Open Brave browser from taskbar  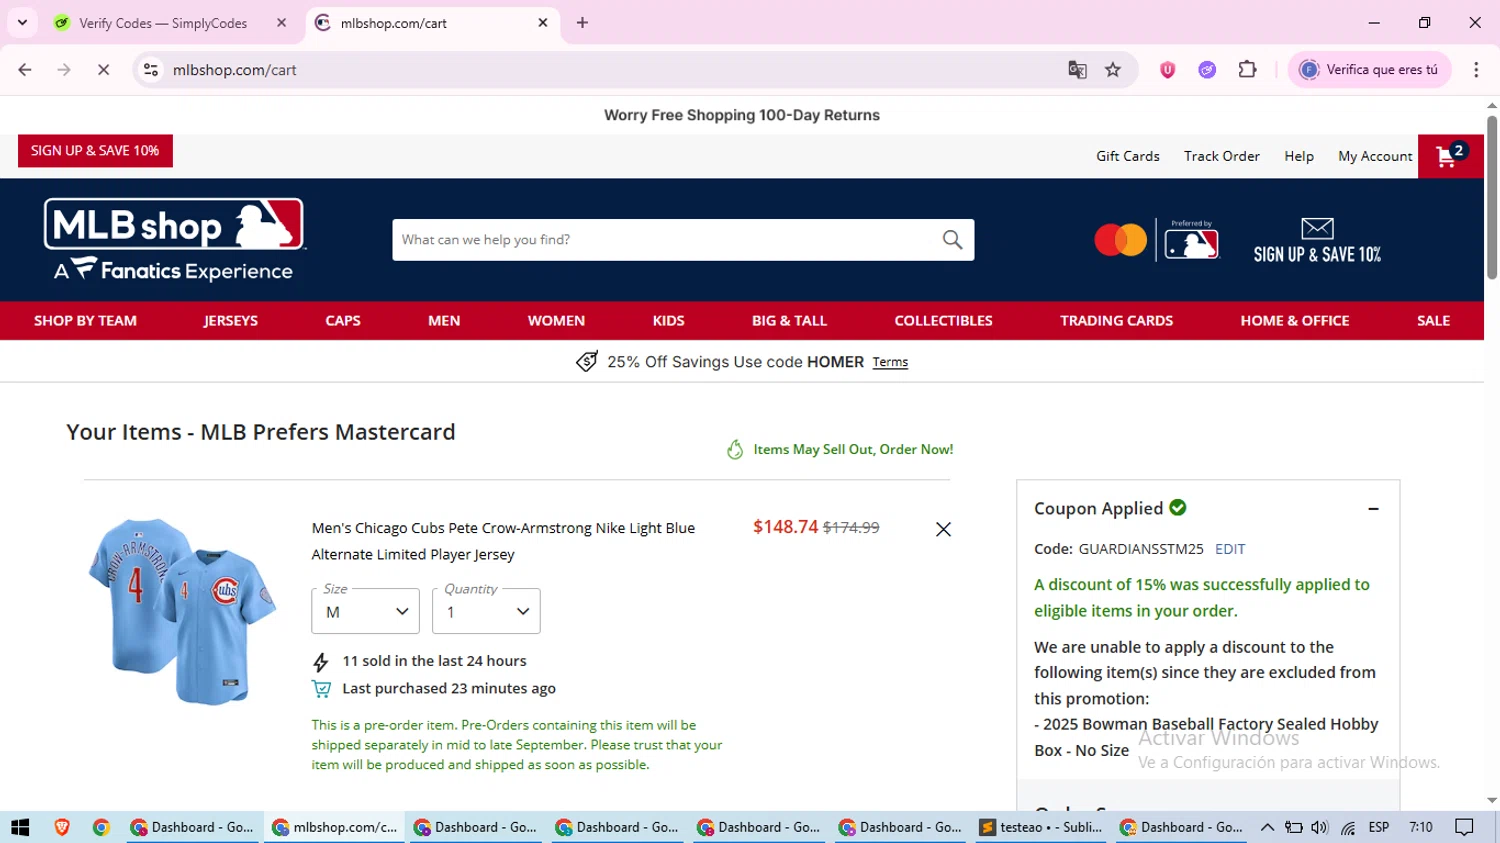(x=62, y=827)
